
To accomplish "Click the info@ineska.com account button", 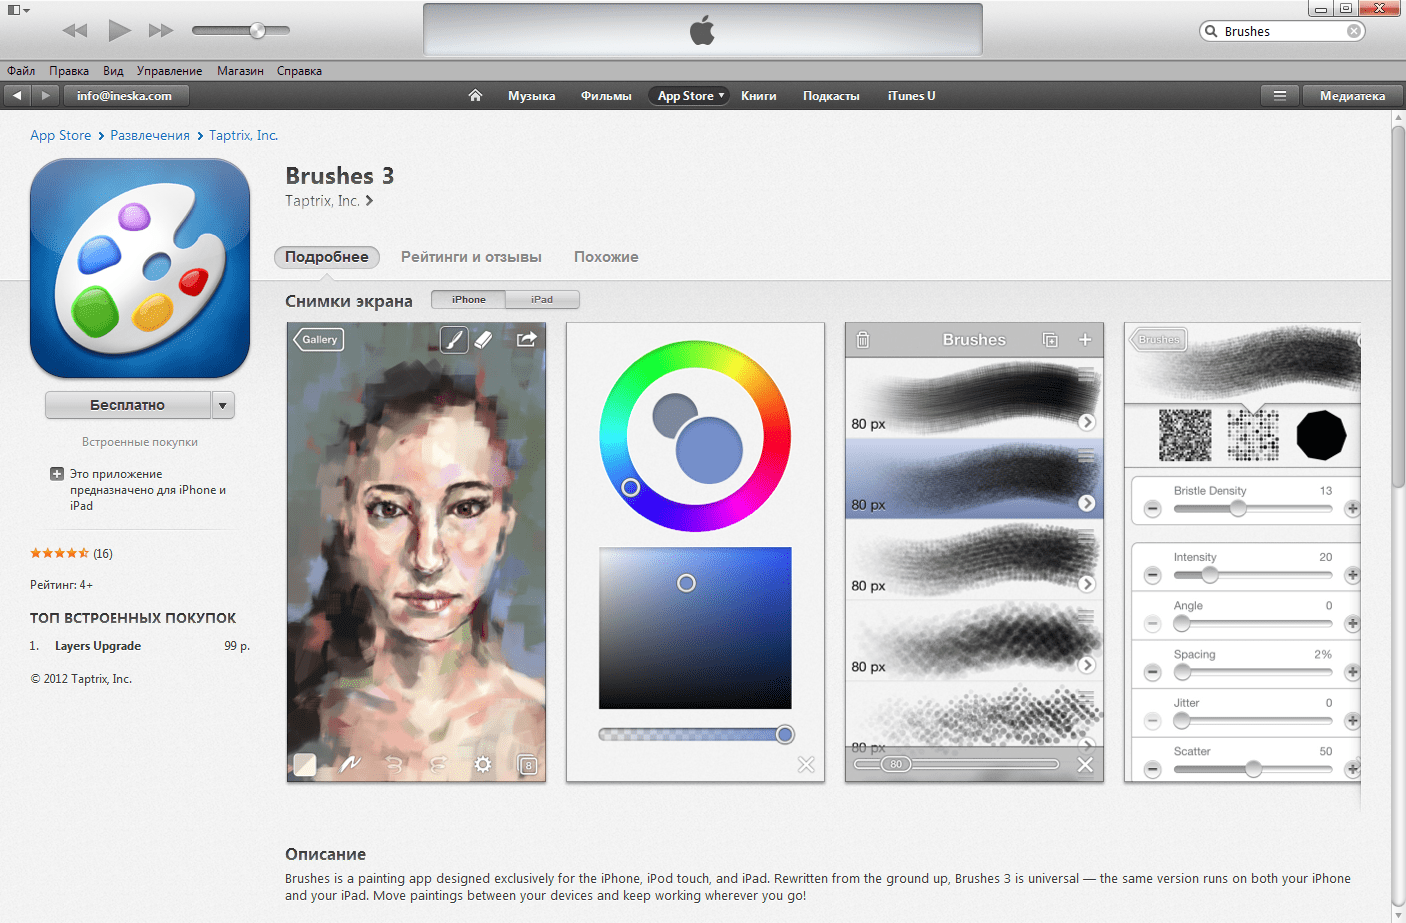I will click(x=125, y=96).
